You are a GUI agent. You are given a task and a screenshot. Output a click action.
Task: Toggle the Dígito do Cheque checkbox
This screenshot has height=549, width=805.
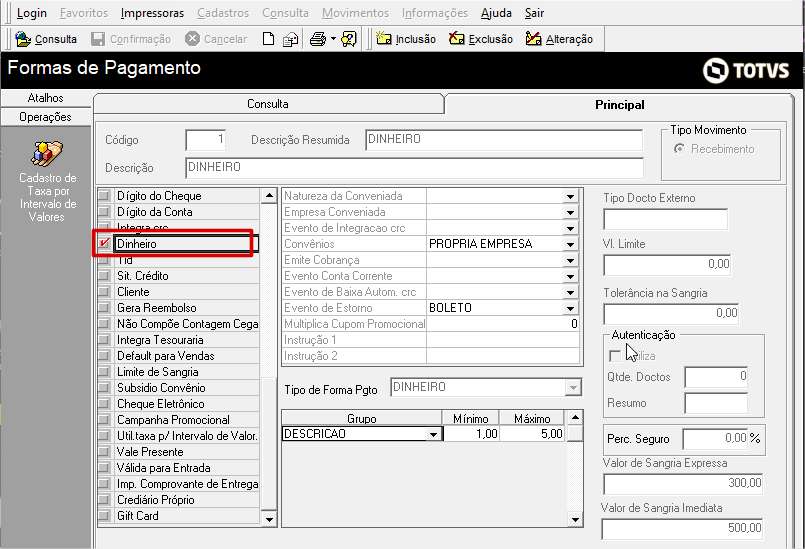(104, 196)
